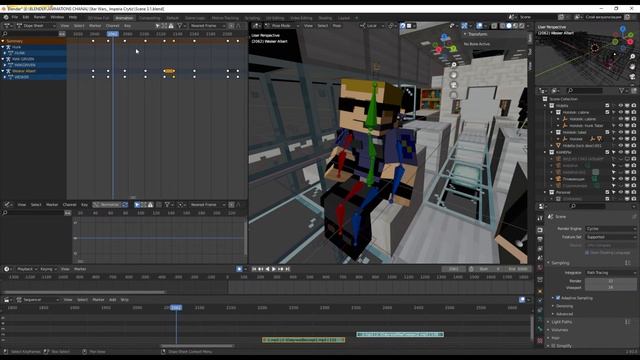The image size is (640, 360).
Task: Select the Summary channel row
Action: pos(33,41)
